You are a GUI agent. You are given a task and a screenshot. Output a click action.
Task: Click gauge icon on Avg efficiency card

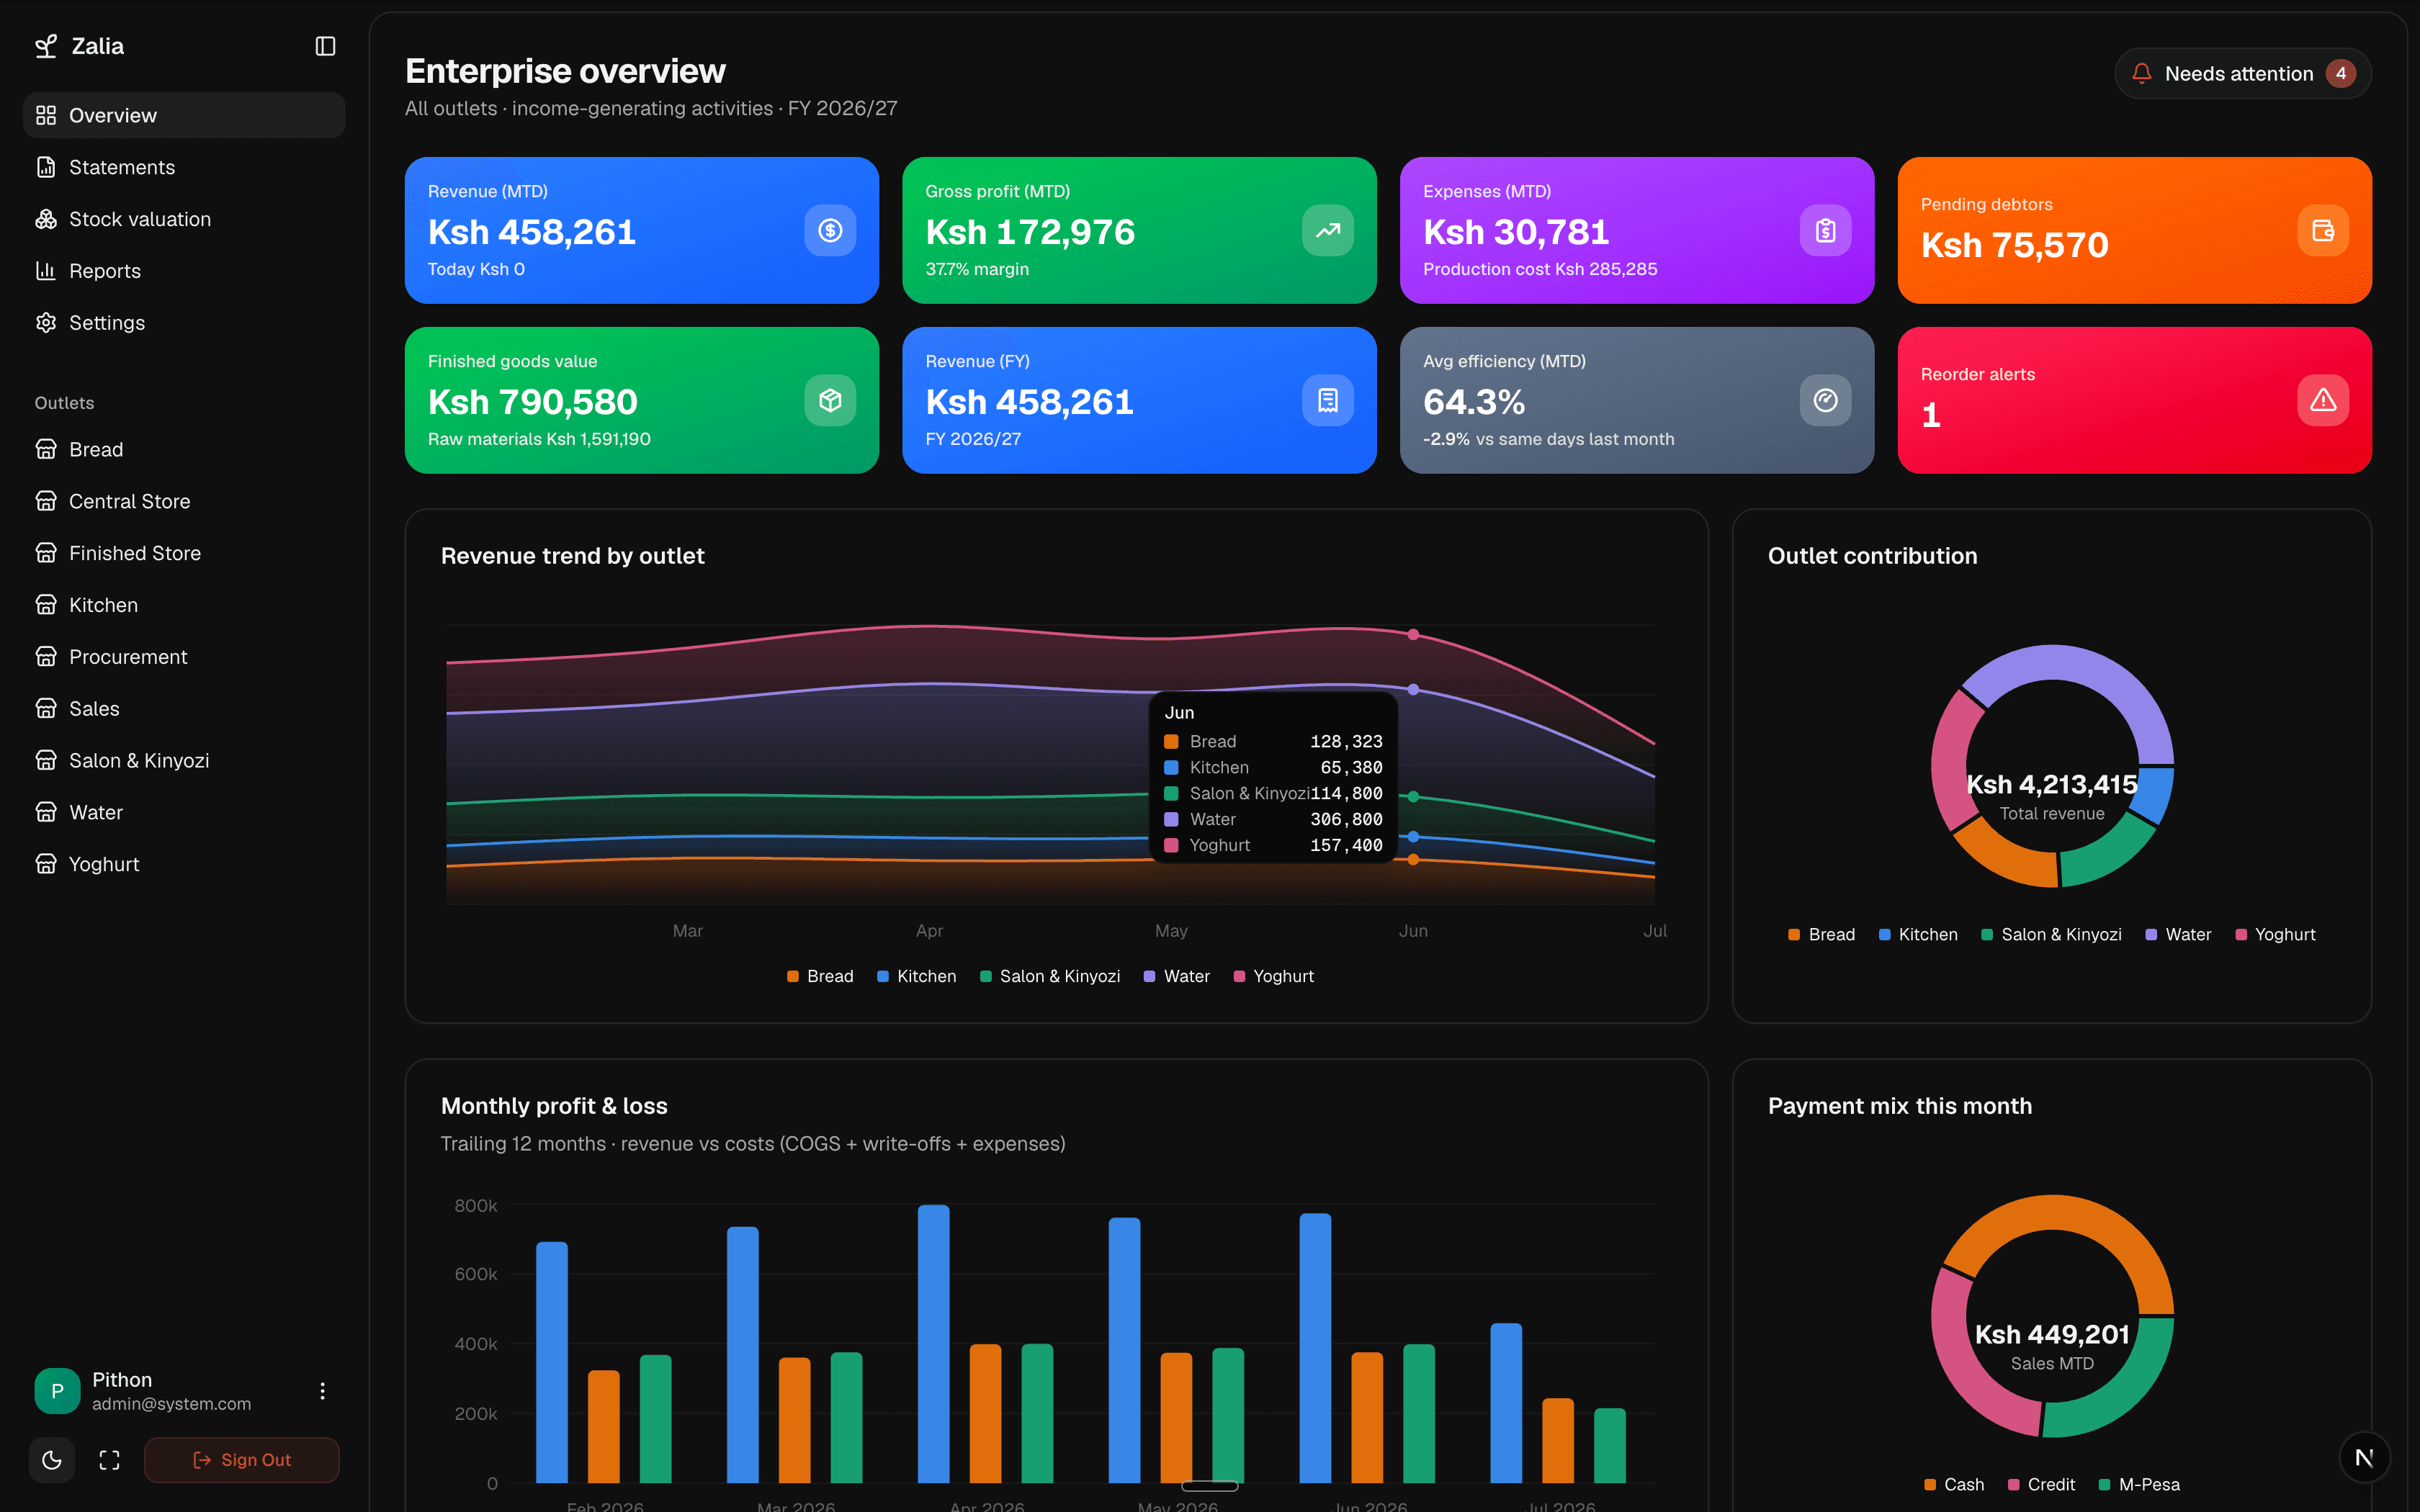(x=1825, y=400)
